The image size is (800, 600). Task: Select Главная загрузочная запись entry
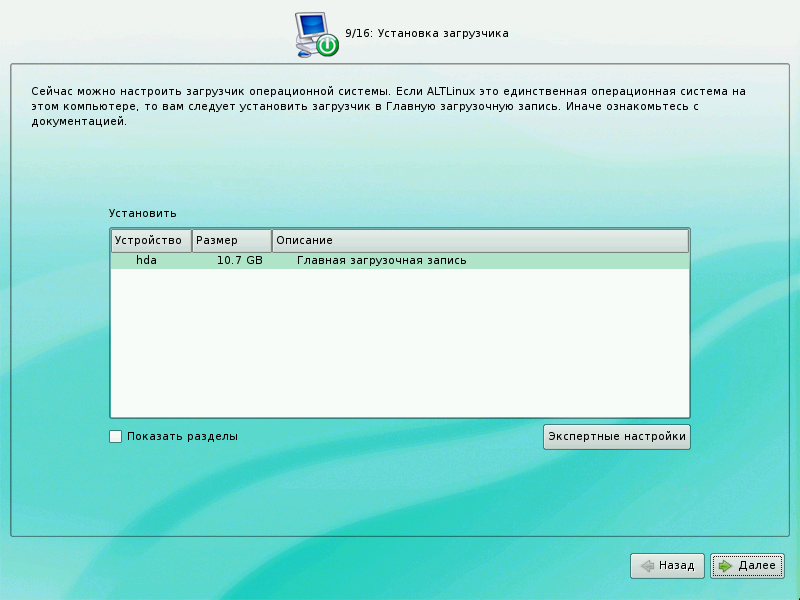pos(381,261)
